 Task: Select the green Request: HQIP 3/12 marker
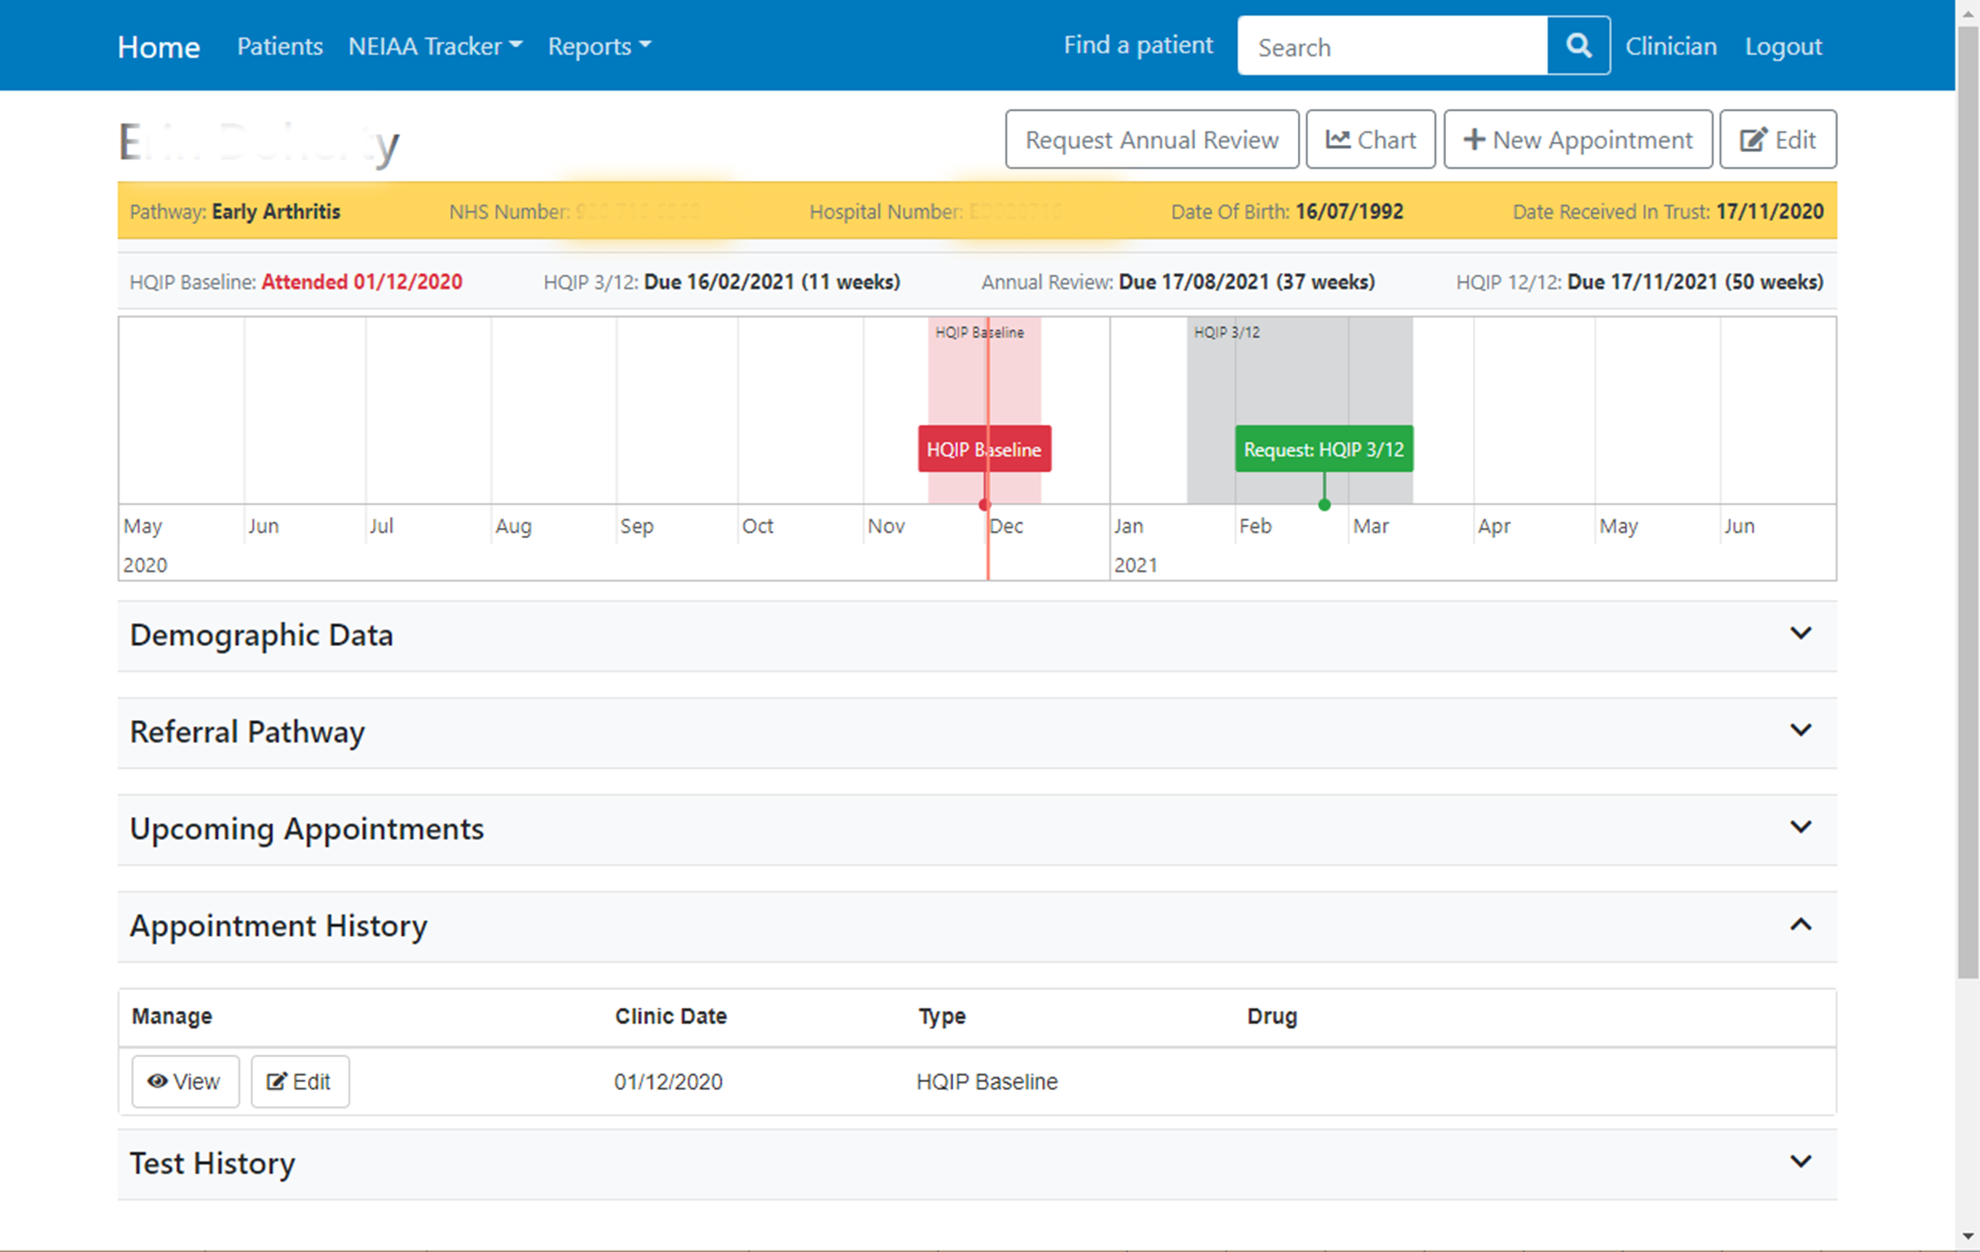point(1324,449)
